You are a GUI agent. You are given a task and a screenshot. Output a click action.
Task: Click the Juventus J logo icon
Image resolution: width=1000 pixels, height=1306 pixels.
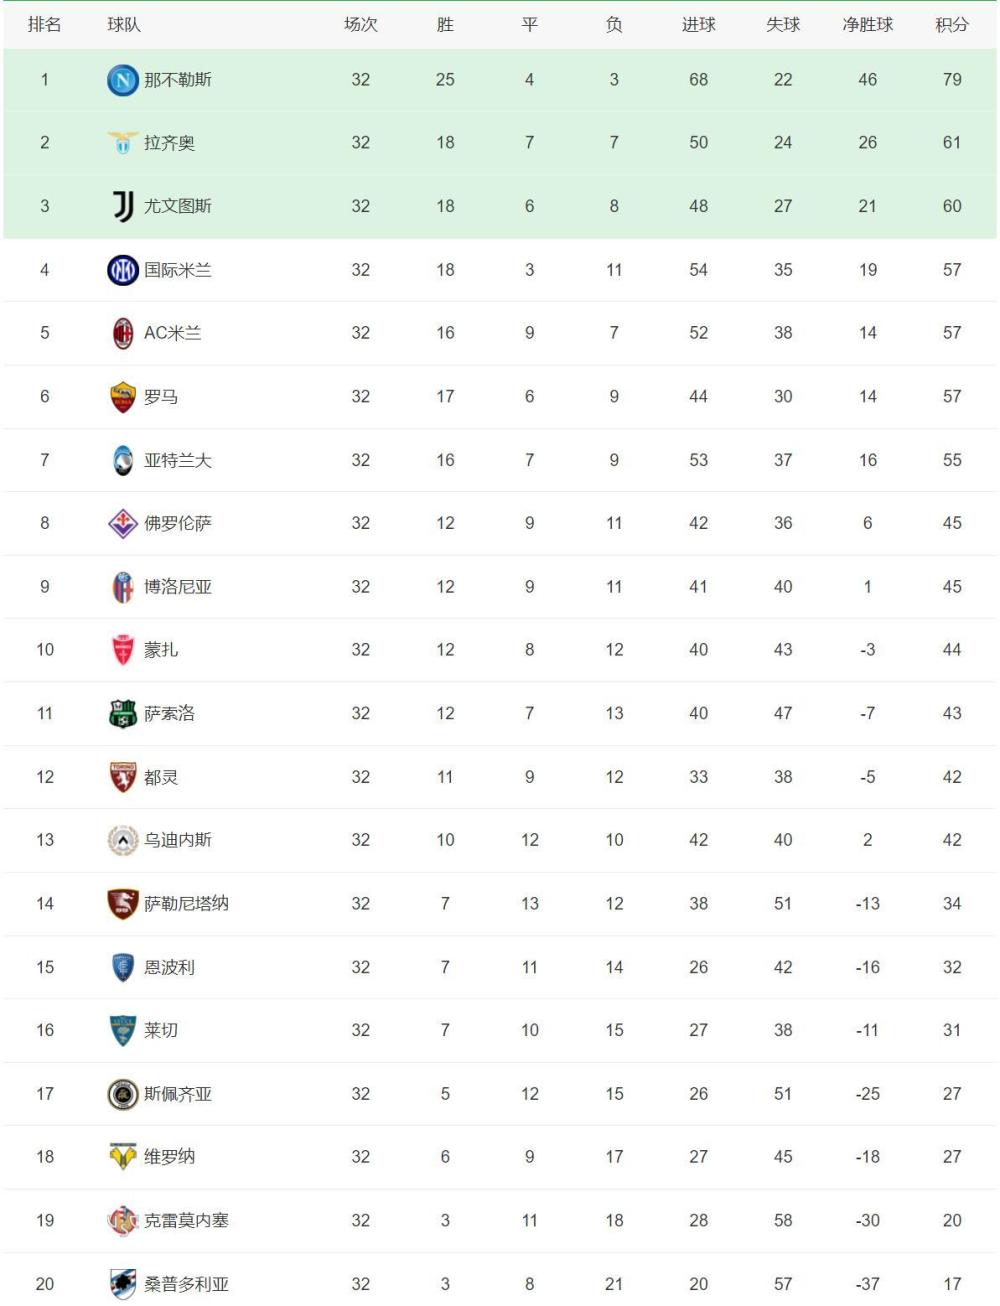pyautogui.click(x=123, y=206)
